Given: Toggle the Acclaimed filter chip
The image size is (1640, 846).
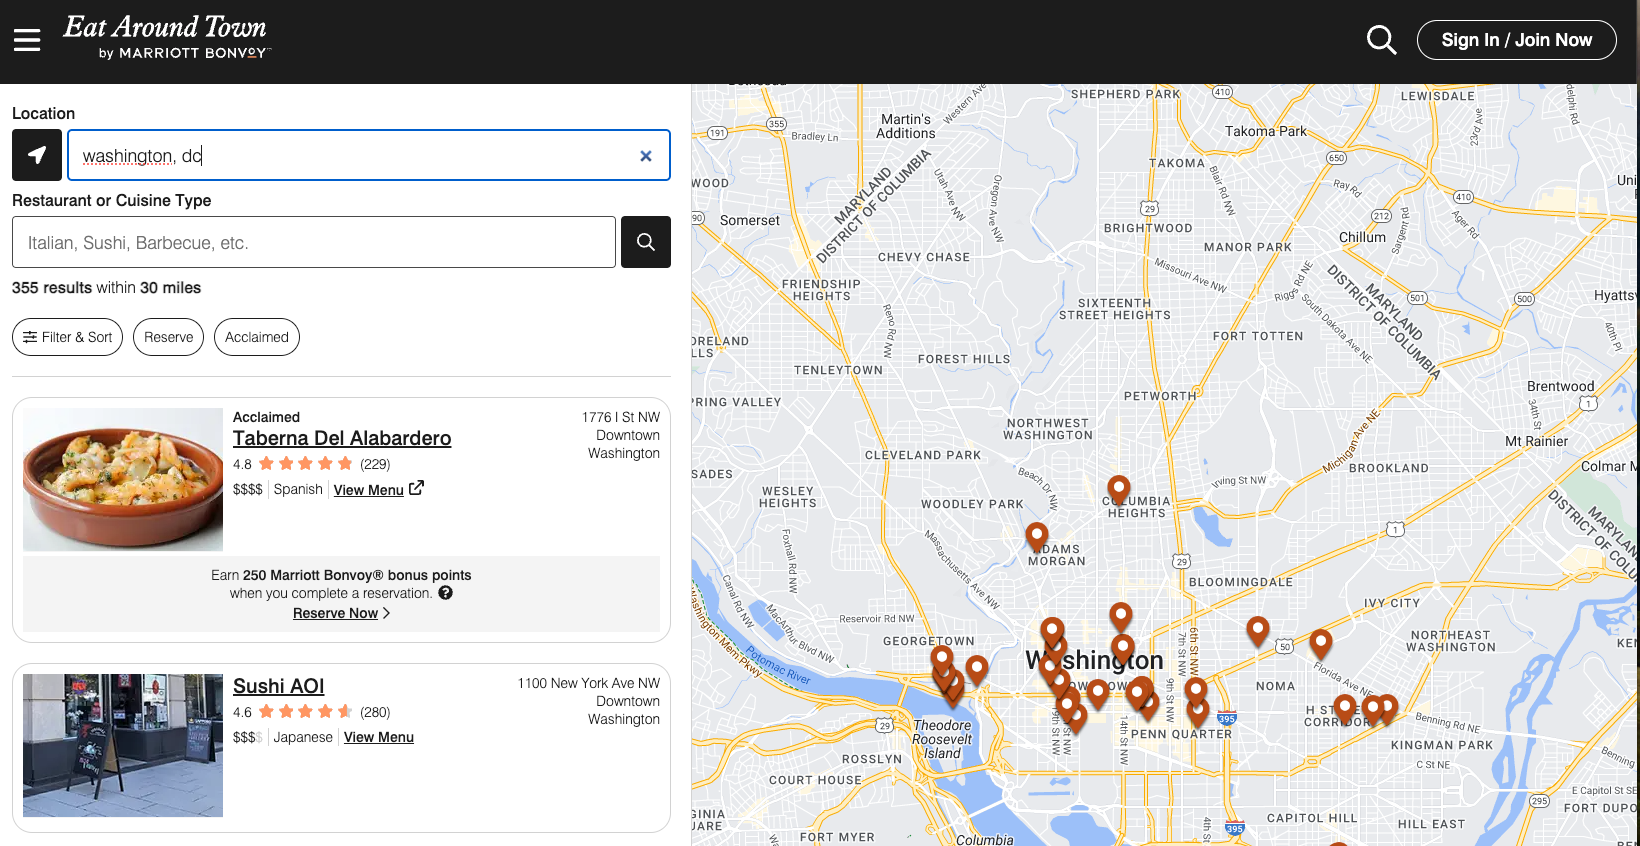Looking at the screenshot, I should pyautogui.click(x=256, y=337).
